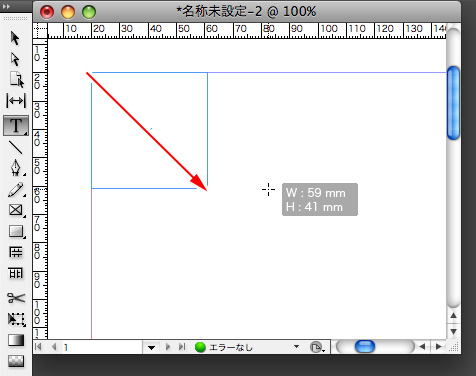476x376 pixels.
Task: Select the Gradient Swatch tool
Action: (16, 340)
